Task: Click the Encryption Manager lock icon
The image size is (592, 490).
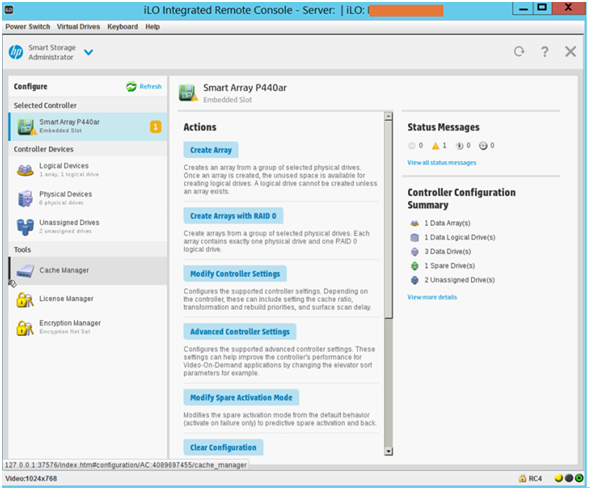Action: (x=25, y=328)
